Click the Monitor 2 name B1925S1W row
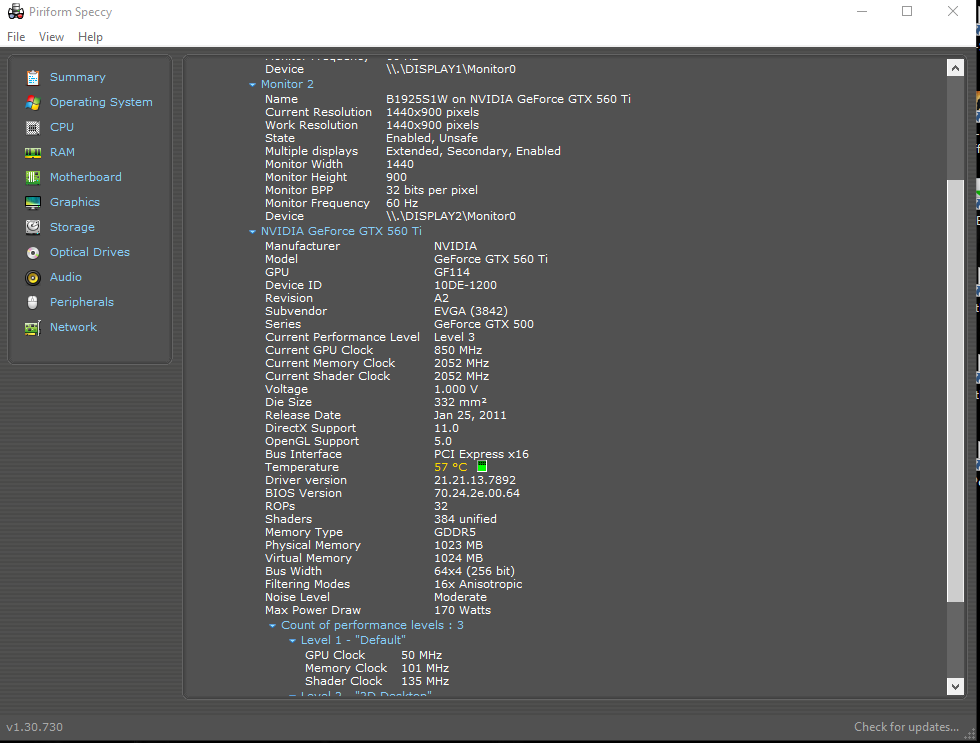Viewport: 980px width, 743px height. point(448,99)
